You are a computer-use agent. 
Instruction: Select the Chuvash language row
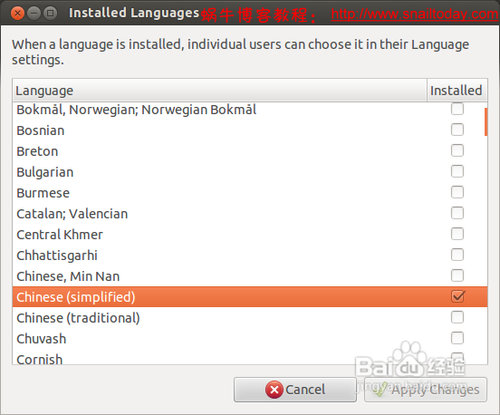click(250, 339)
